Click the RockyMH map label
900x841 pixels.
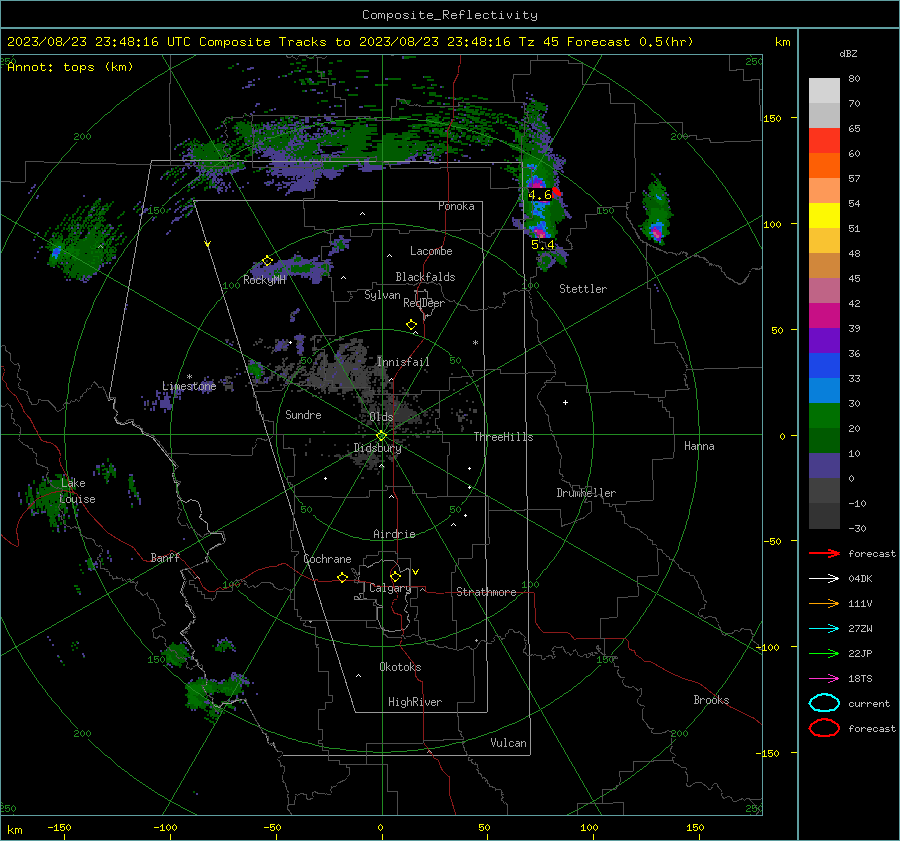(x=264, y=280)
